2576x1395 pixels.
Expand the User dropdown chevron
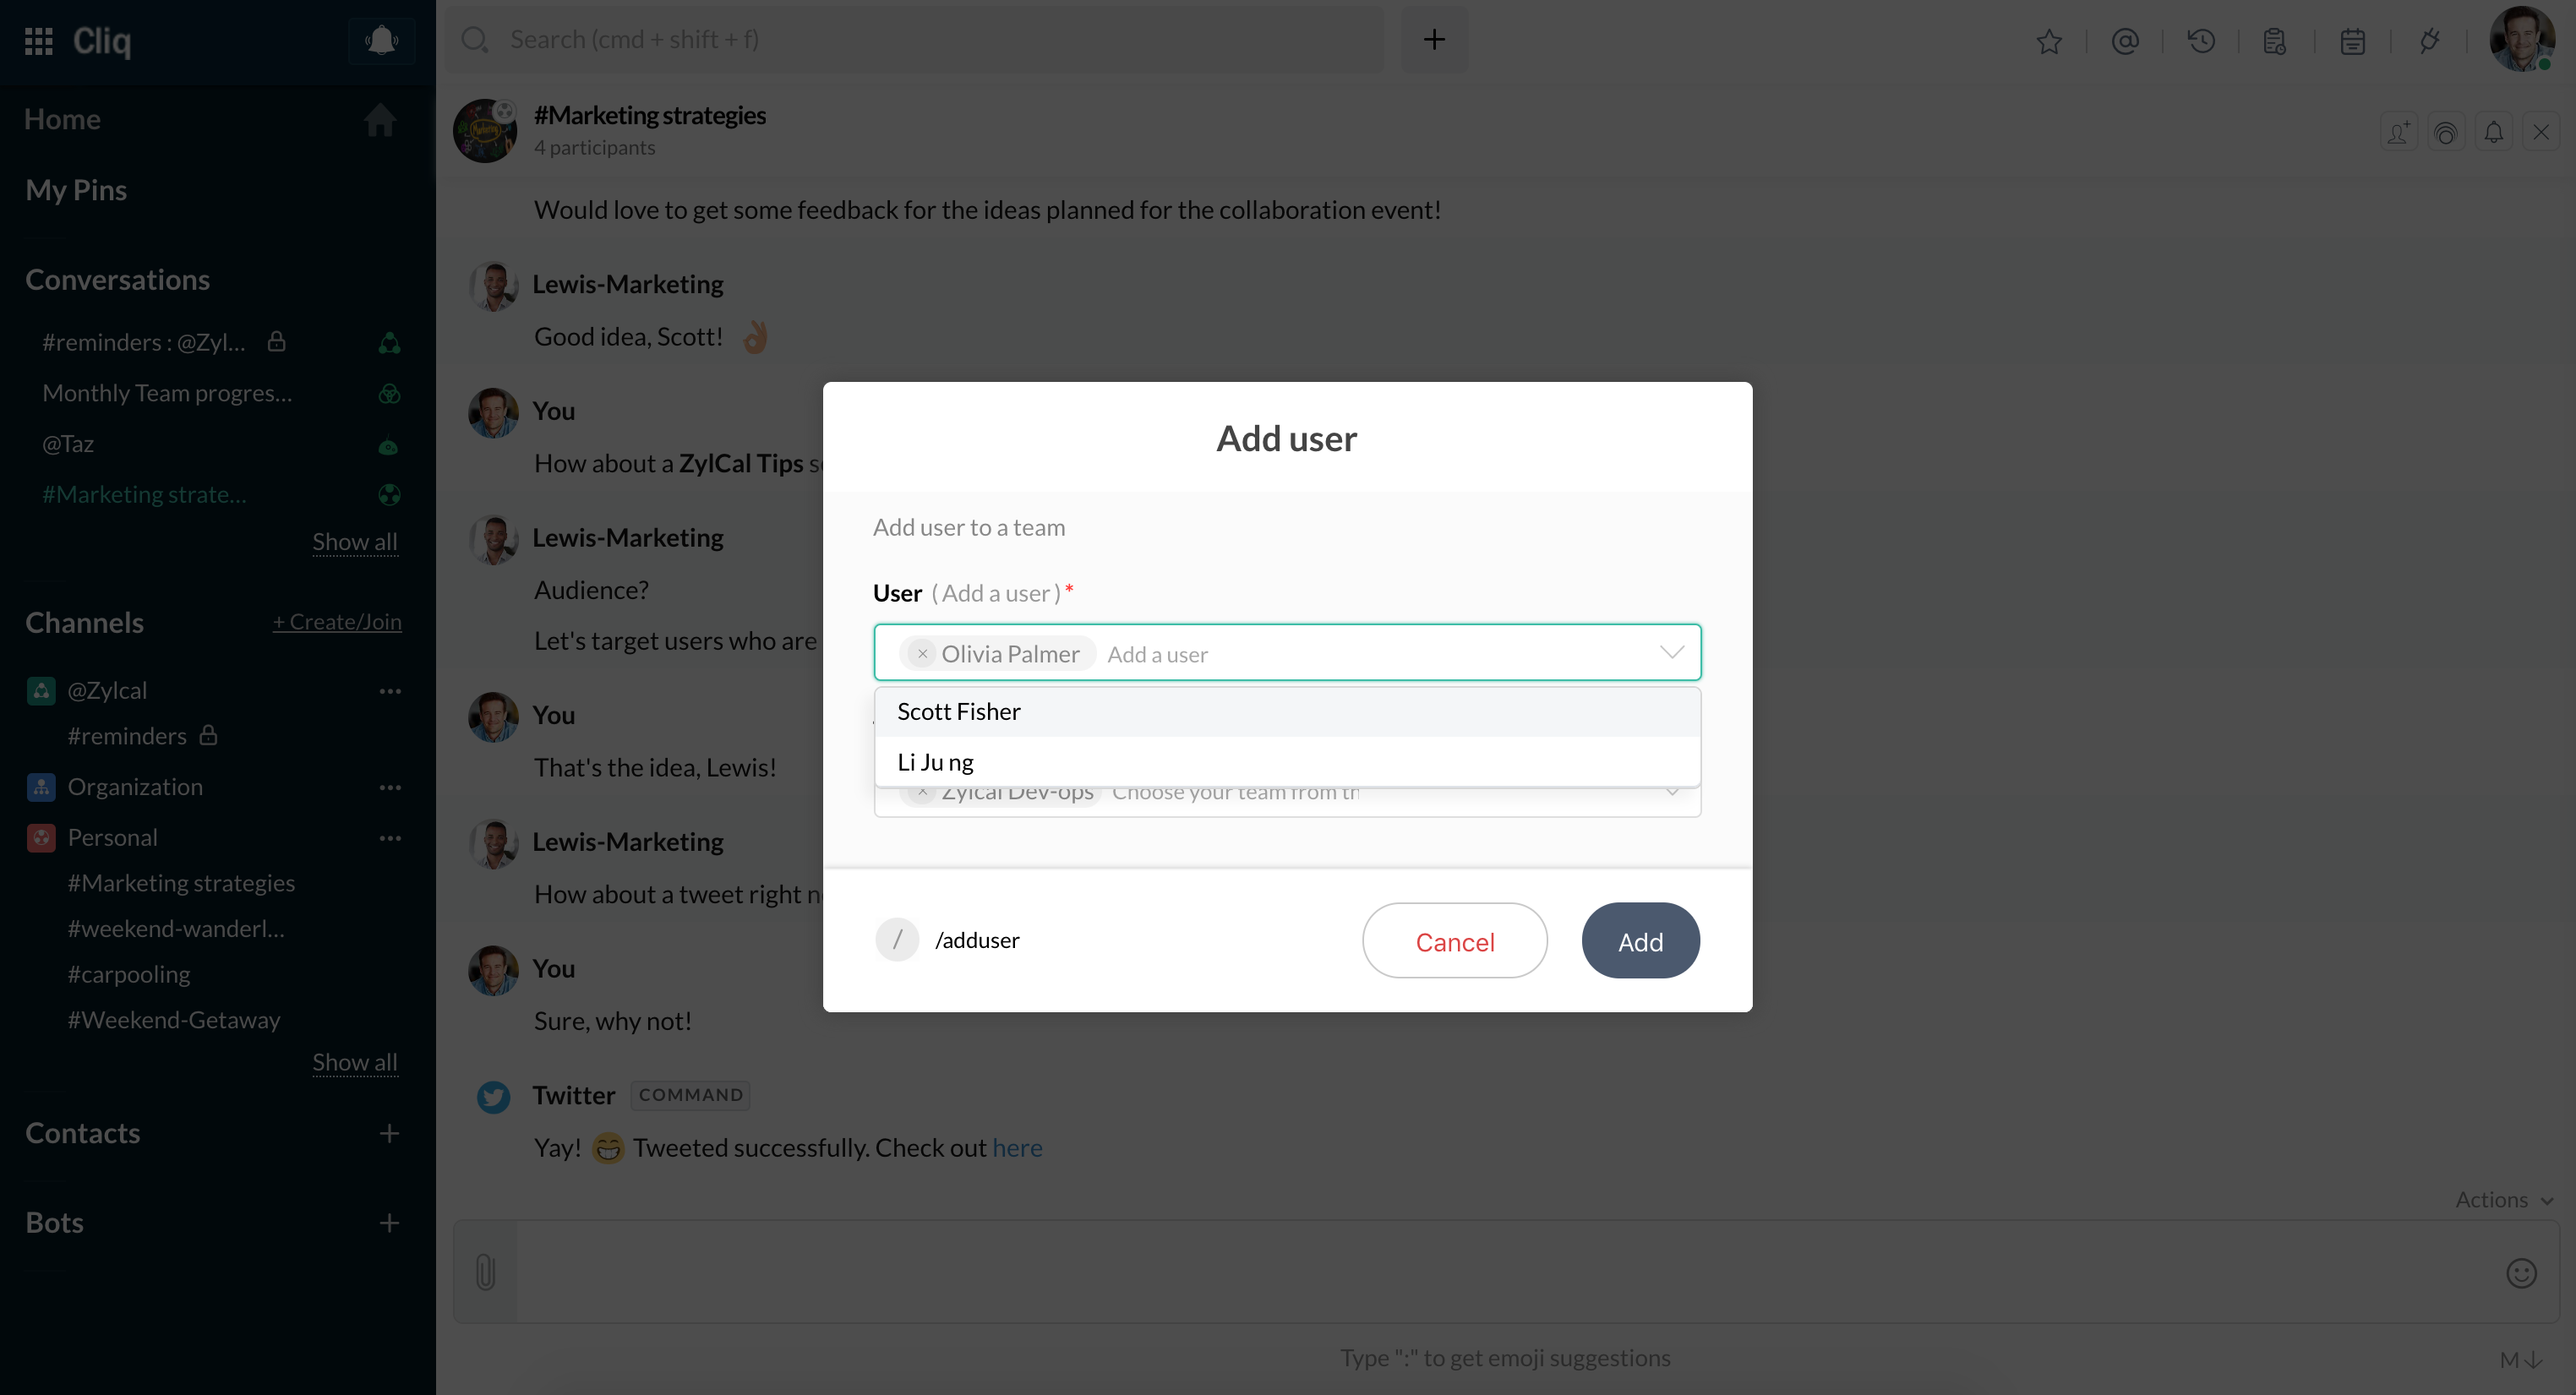pyautogui.click(x=1672, y=653)
